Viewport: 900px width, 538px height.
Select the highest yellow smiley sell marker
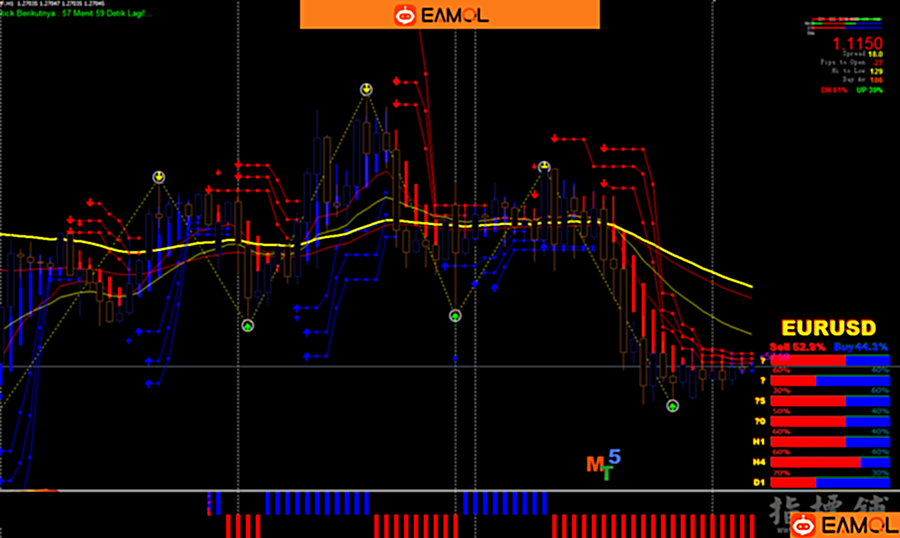click(367, 90)
